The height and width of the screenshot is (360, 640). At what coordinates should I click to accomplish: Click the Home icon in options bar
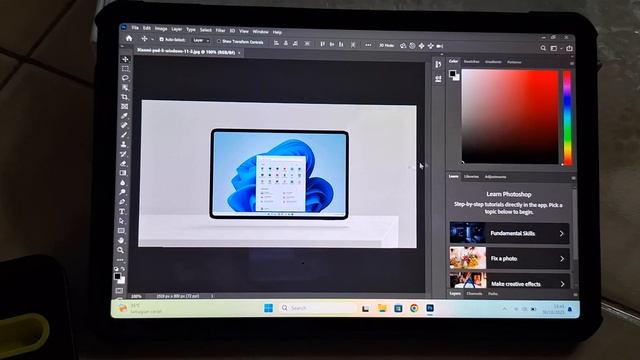[x=129, y=38]
